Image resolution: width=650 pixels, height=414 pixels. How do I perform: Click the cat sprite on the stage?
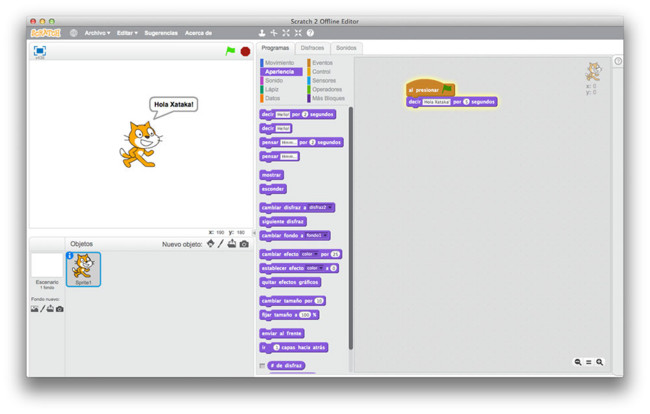point(141,144)
